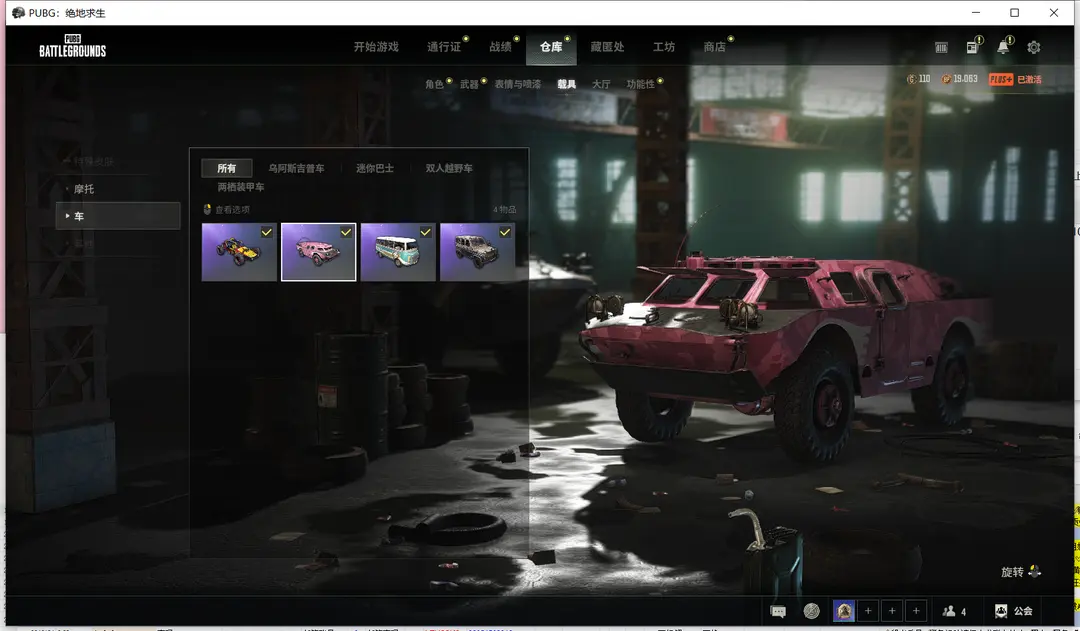The width and height of the screenshot is (1080, 631).
Task: Open the news page icon
Action: (972, 47)
